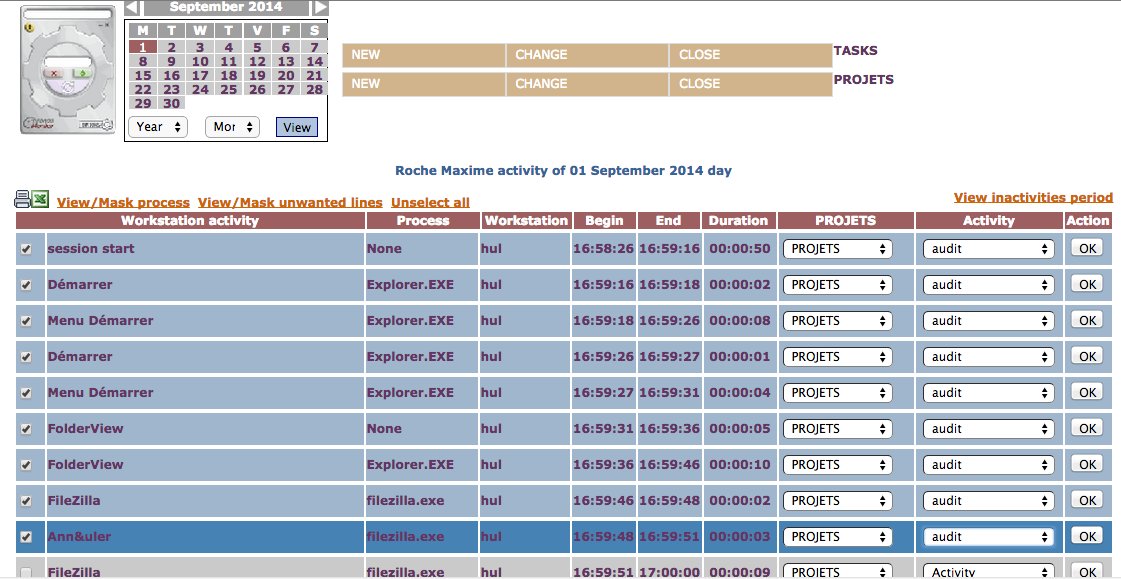Go to the previous month in calendar

132,7
